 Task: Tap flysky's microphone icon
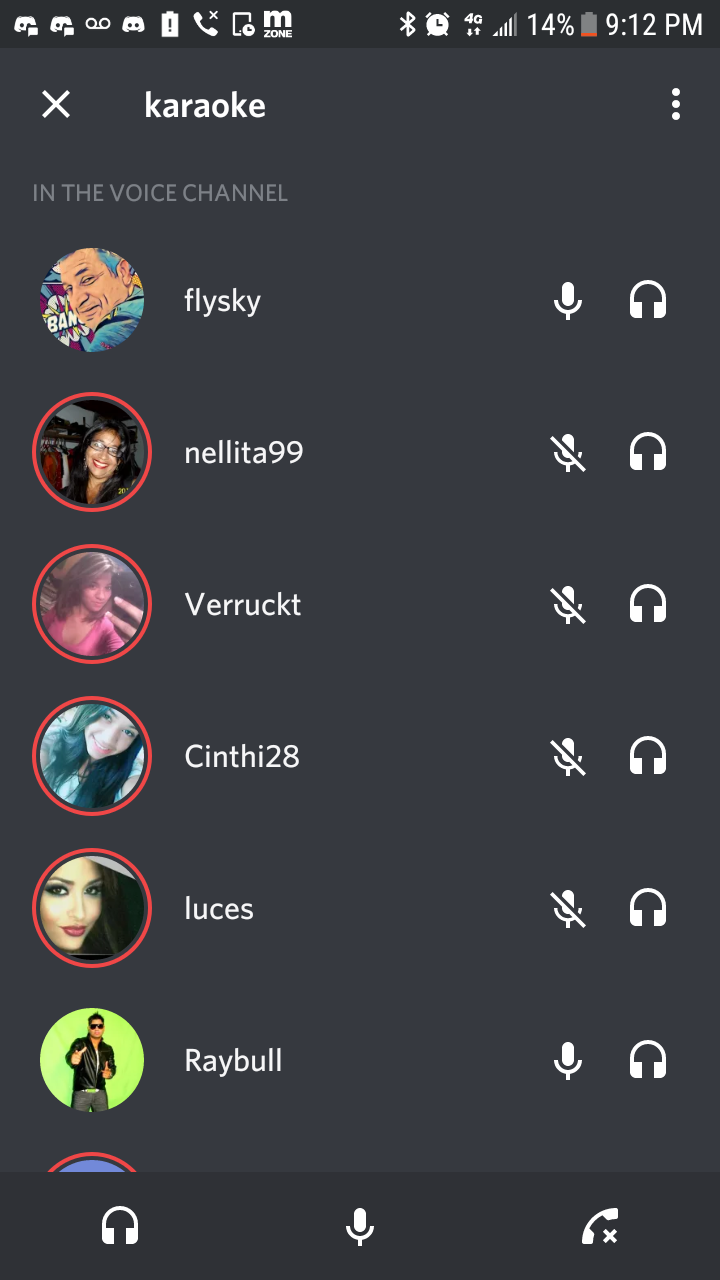click(x=568, y=300)
